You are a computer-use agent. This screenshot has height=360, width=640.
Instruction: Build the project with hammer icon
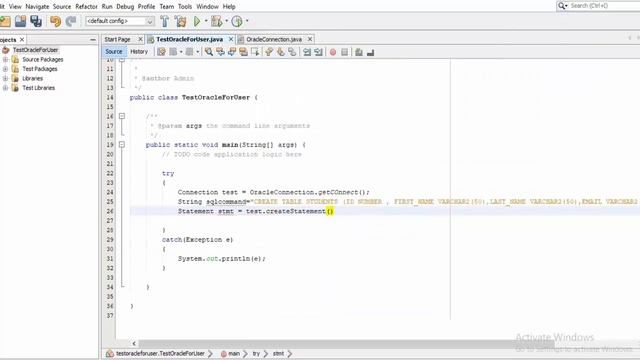click(x=164, y=21)
